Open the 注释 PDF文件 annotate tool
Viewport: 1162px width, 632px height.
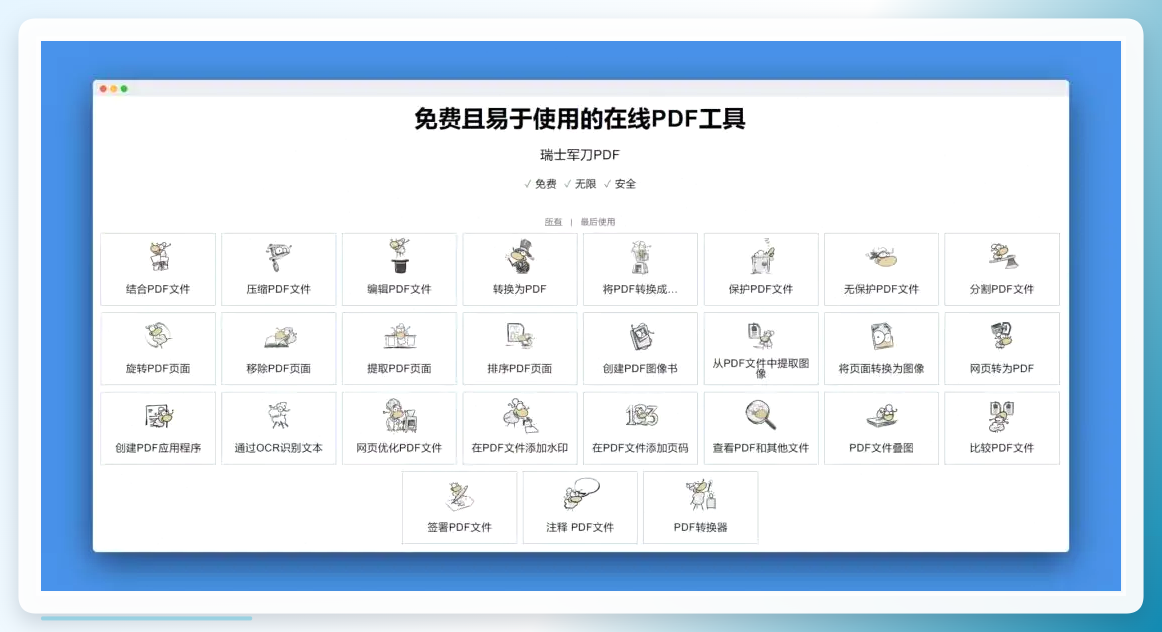[x=580, y=508]
